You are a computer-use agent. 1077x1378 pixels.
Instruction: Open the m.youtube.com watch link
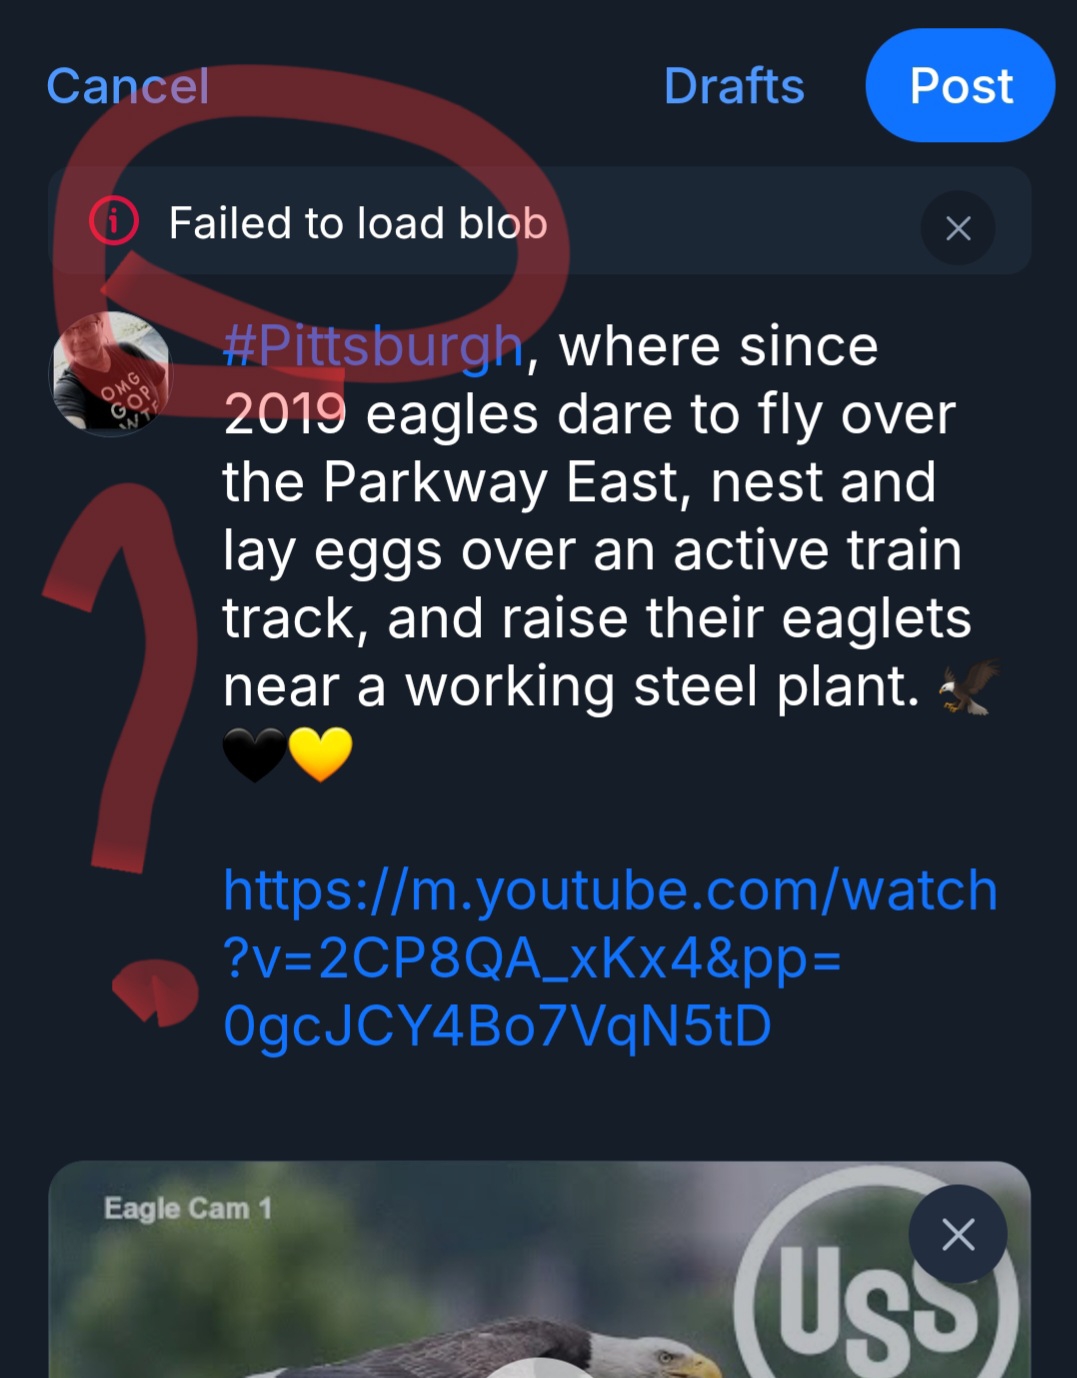pos(610,957)
